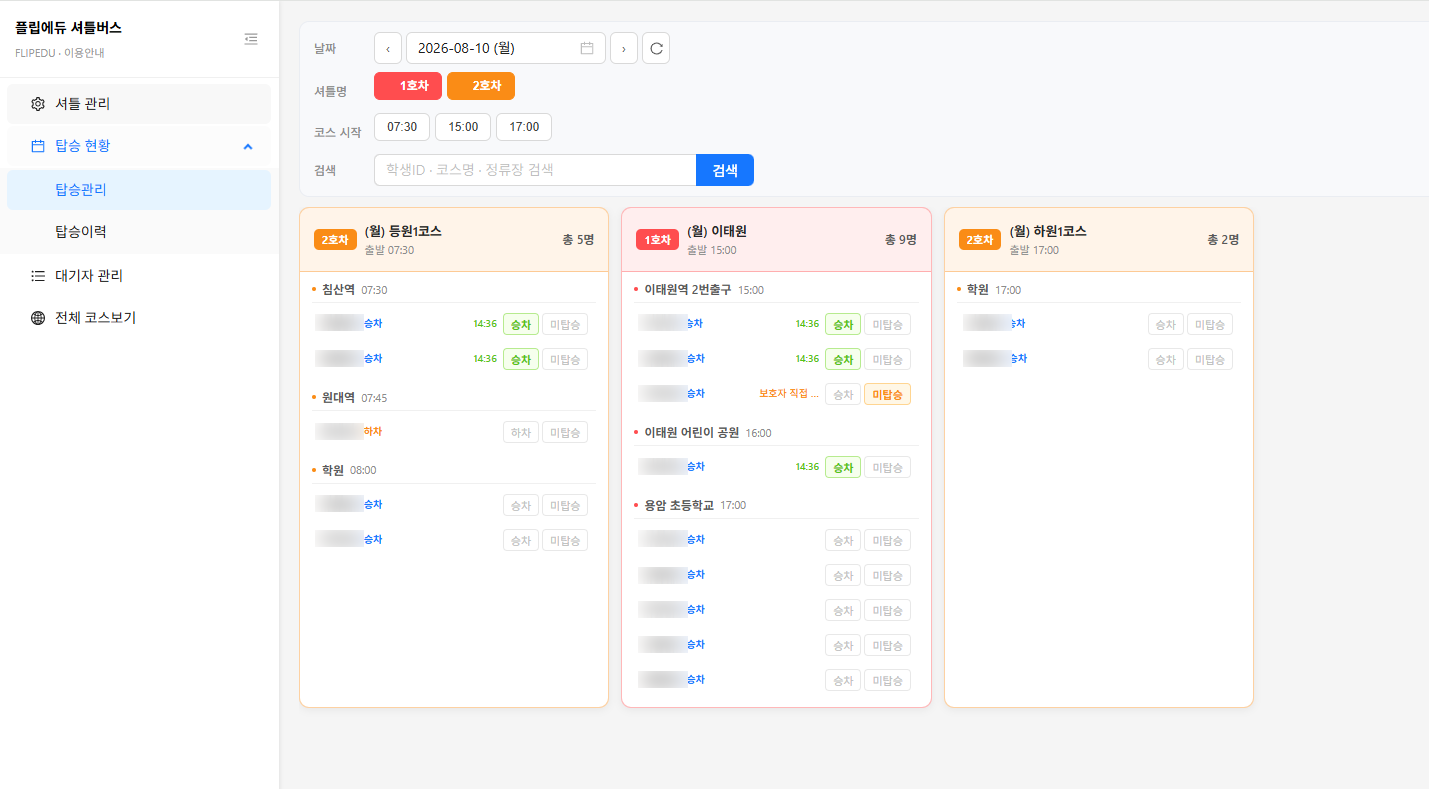The height and width of the screenshot is (789, 1429).
Task: Toggle the orange 2호차 shuttle filter
Action: (x=481, y=86)
